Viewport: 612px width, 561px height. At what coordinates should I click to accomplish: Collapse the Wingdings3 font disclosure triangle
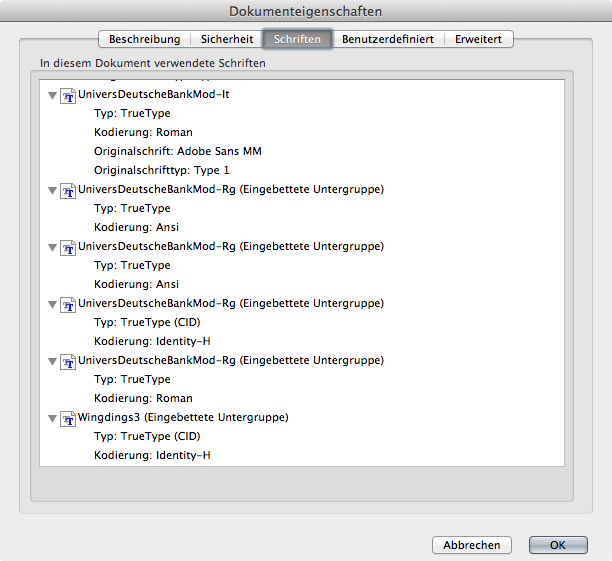point(52,419)
